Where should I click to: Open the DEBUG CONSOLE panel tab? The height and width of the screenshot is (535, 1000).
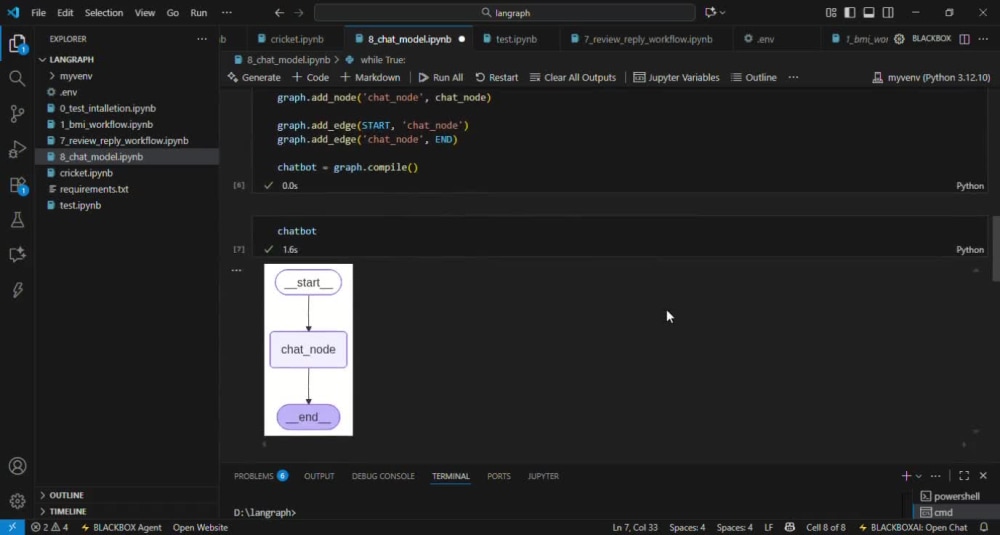383,476
